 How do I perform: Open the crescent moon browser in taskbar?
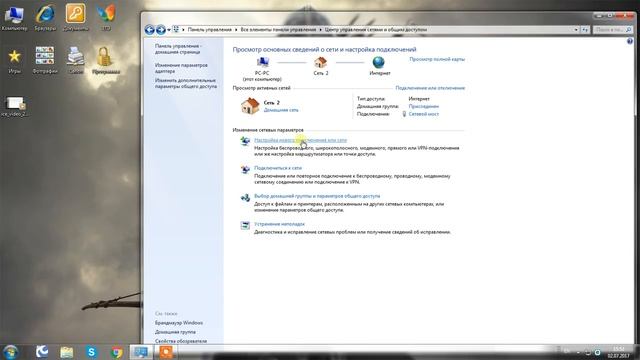tap(42, 352)
